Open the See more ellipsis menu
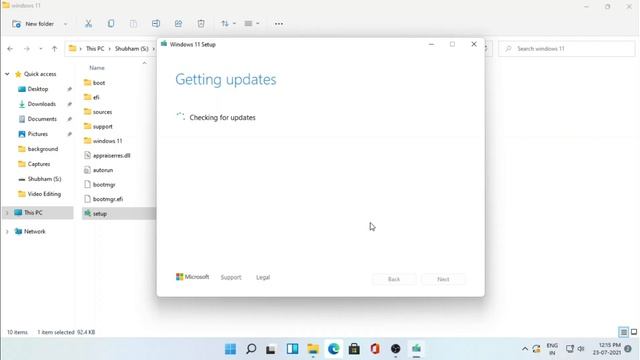The width and height of the screenshot is (640, 360). click(279, 24)
